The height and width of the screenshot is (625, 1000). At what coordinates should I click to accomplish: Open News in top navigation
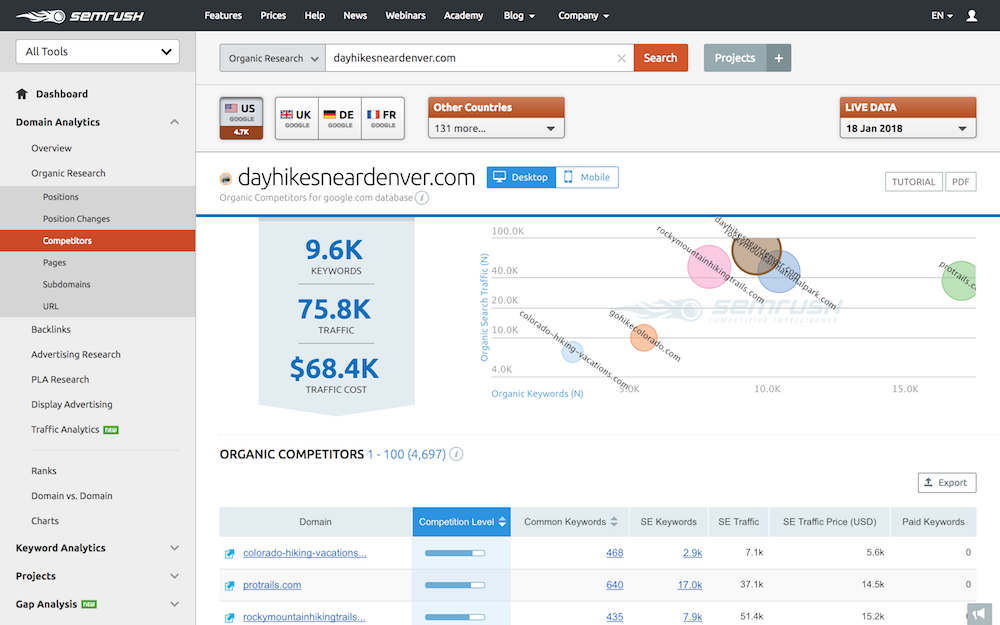(x=355, y=15)
